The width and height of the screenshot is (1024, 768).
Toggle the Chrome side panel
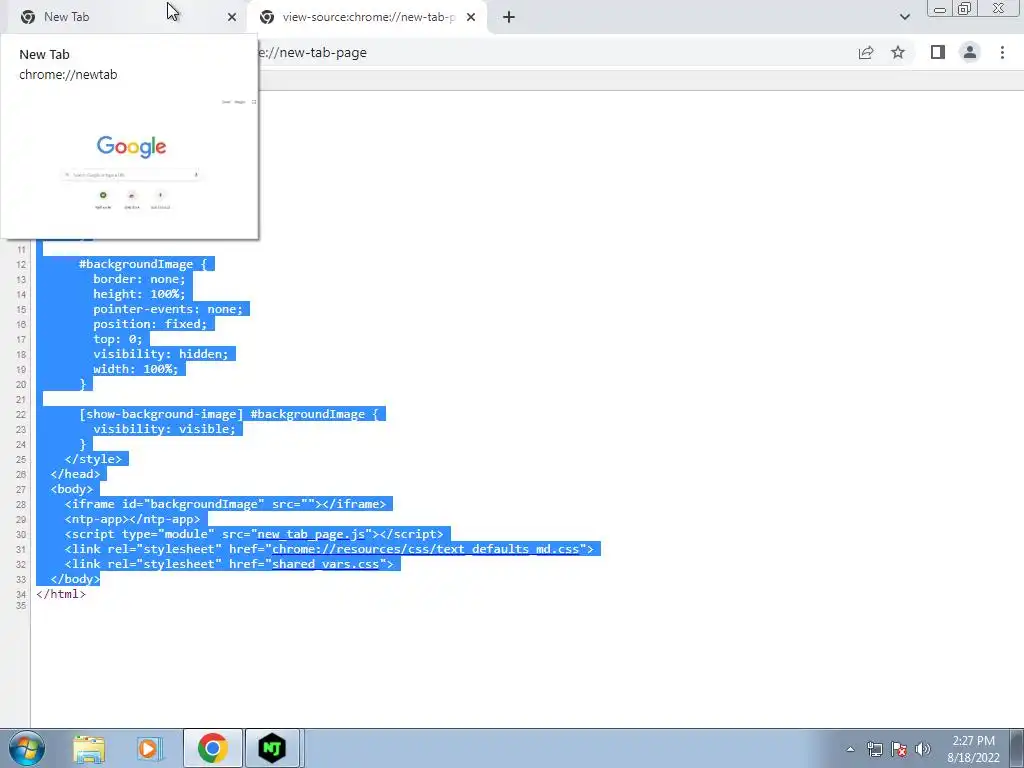point(938,52)
